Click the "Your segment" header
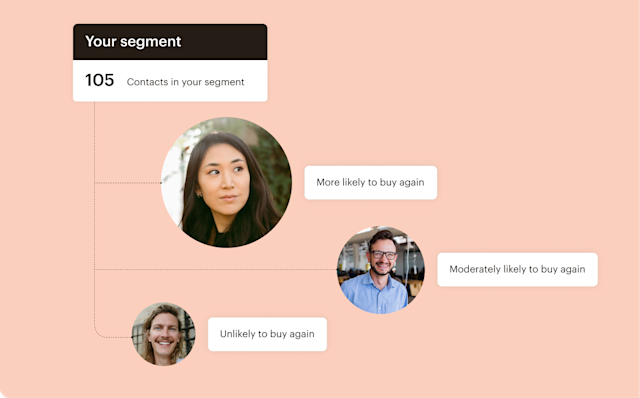The width and height of the screenshot is (640, 398). tap(170, 42)
